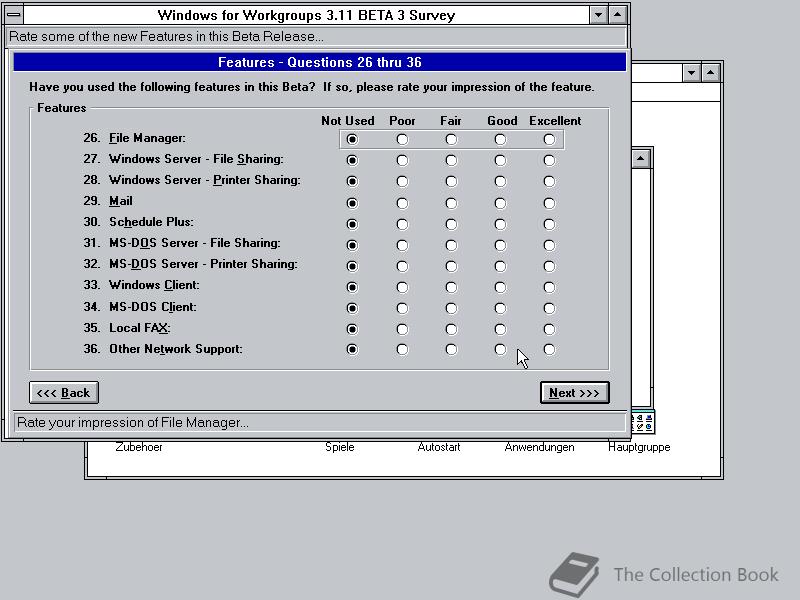Rate Local FAX as Good

point(500,329)
